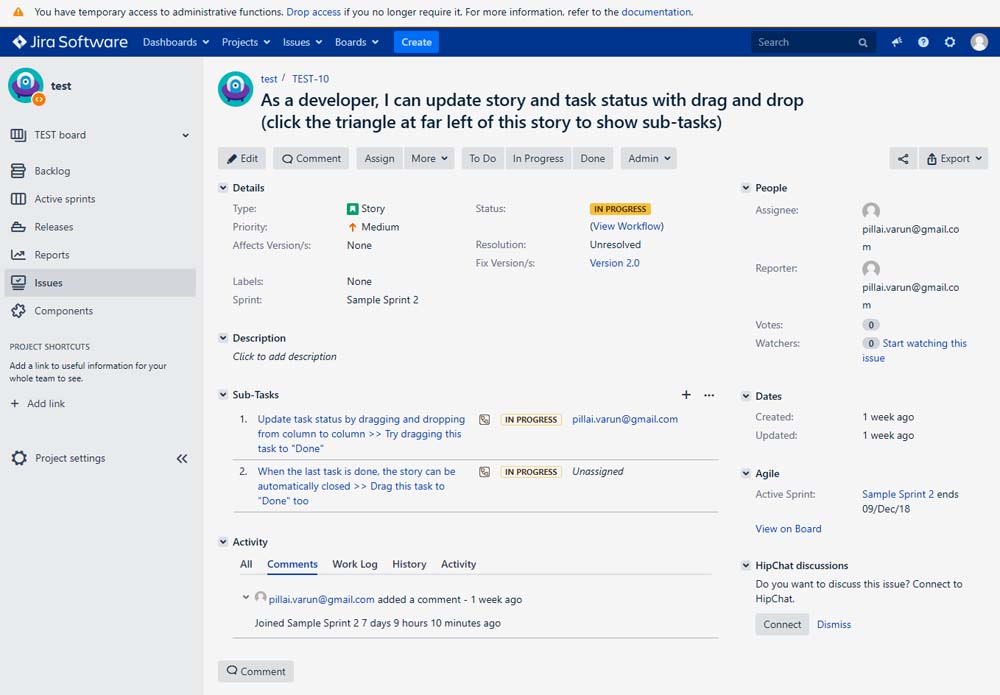
Task: Click the Releases ship icon
Action: coord(18,227)
